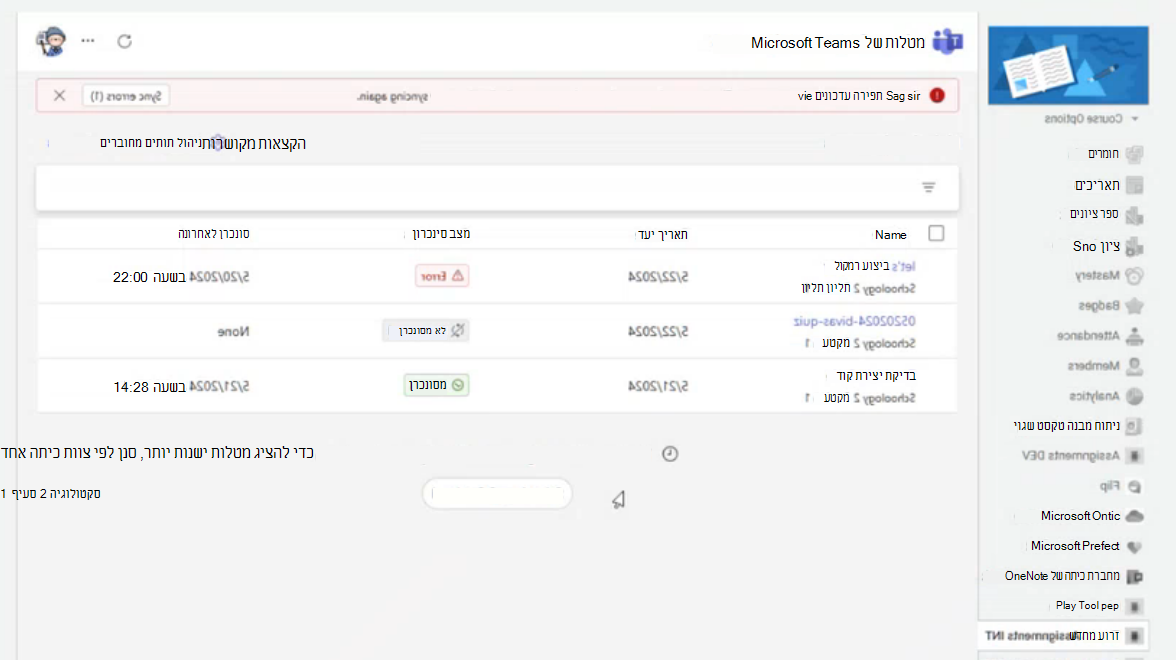Click the ספר ציונים gradebook icon
Viewport: 1176px width, 660px height.
pyautogui.click(x=1135, y=215)
